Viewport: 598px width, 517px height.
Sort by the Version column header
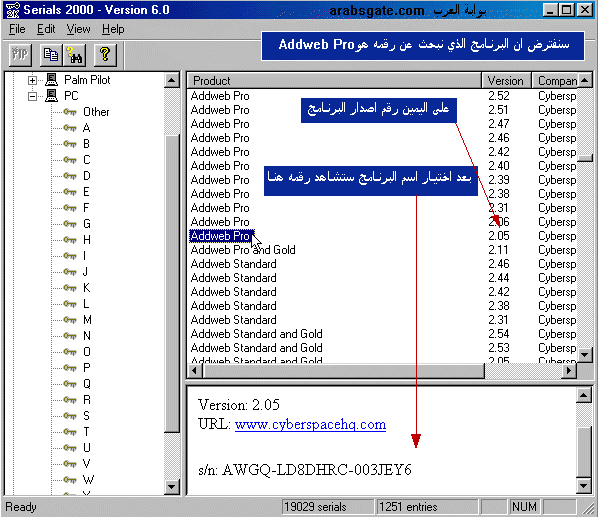tap(506, 81)
